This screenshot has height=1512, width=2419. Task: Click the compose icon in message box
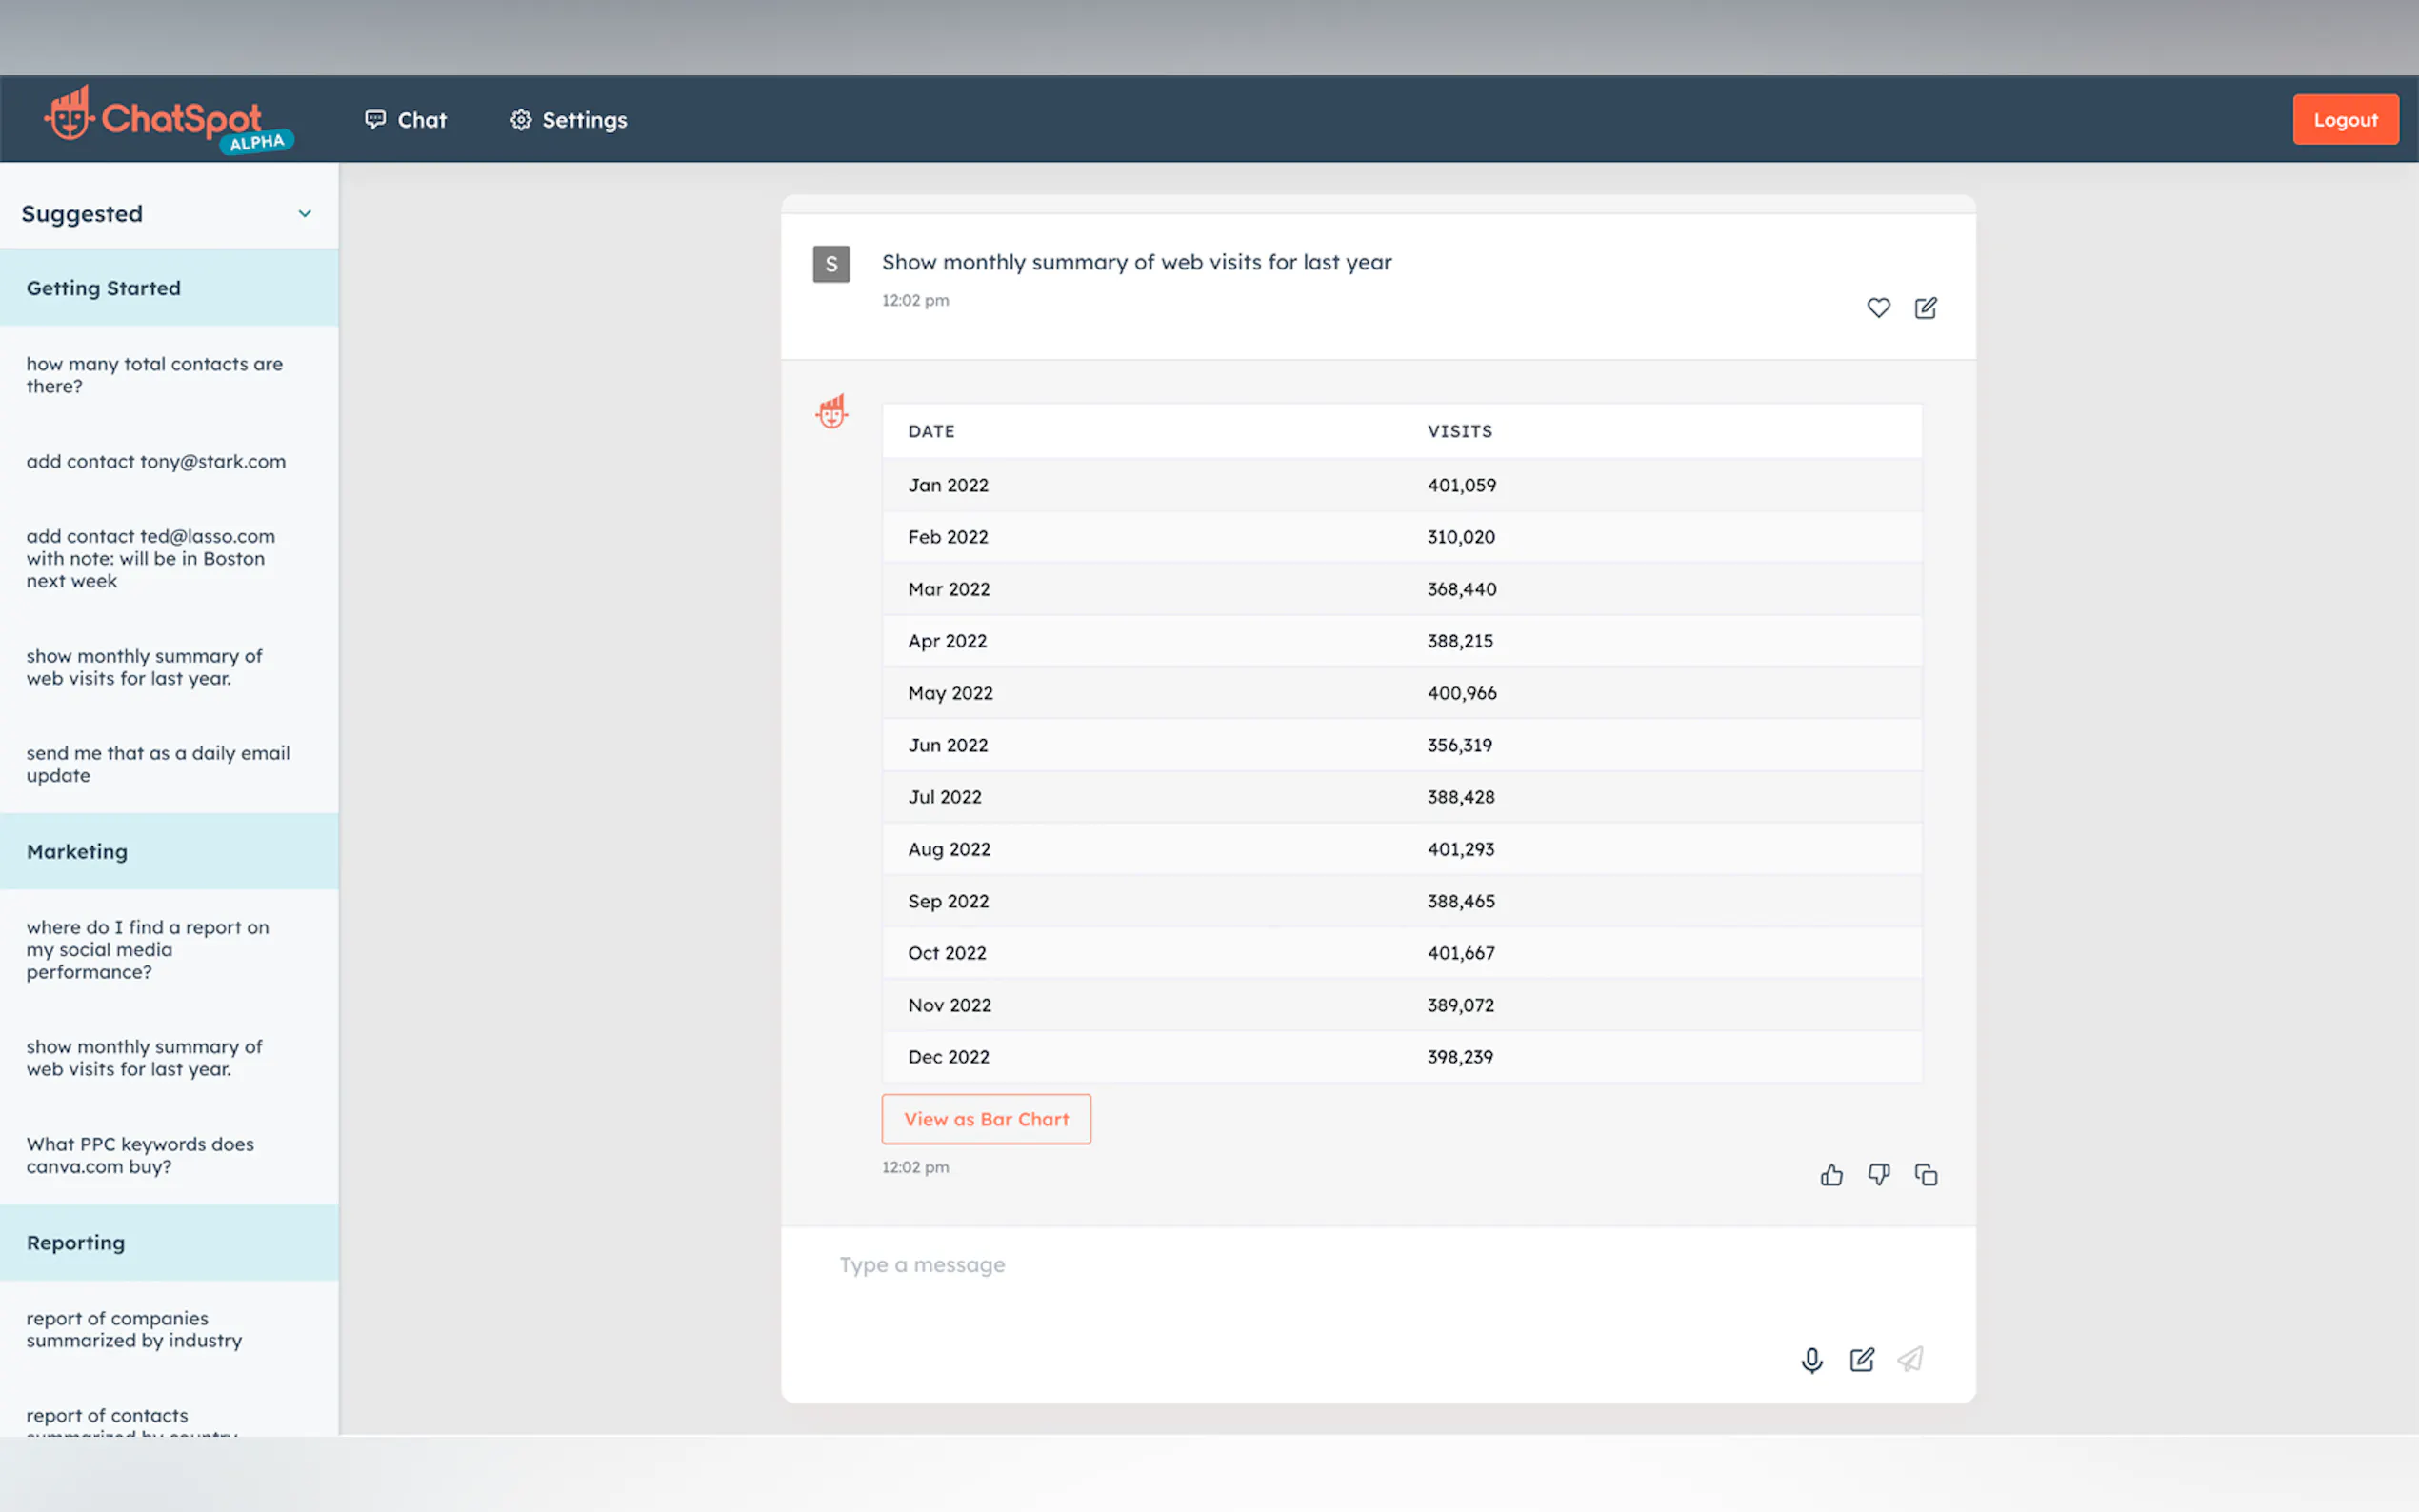[x=1861, y=1360]
